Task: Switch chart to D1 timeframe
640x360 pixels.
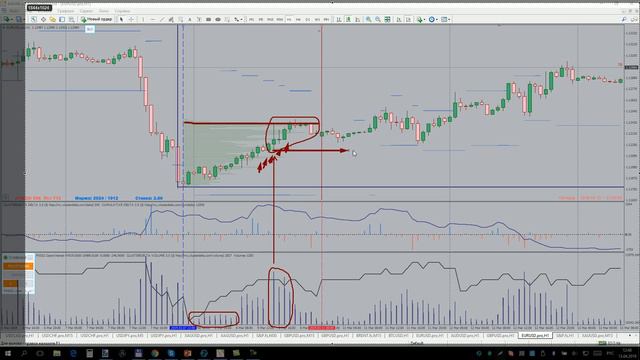Action: (308, 19)
